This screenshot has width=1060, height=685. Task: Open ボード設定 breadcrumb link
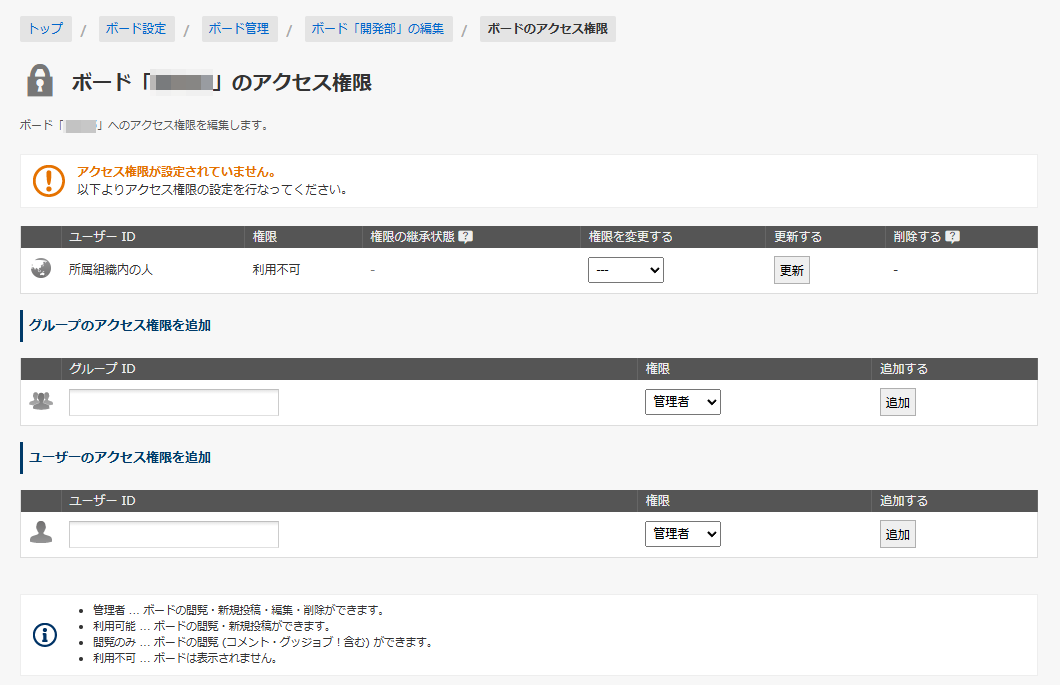point(137,28)
